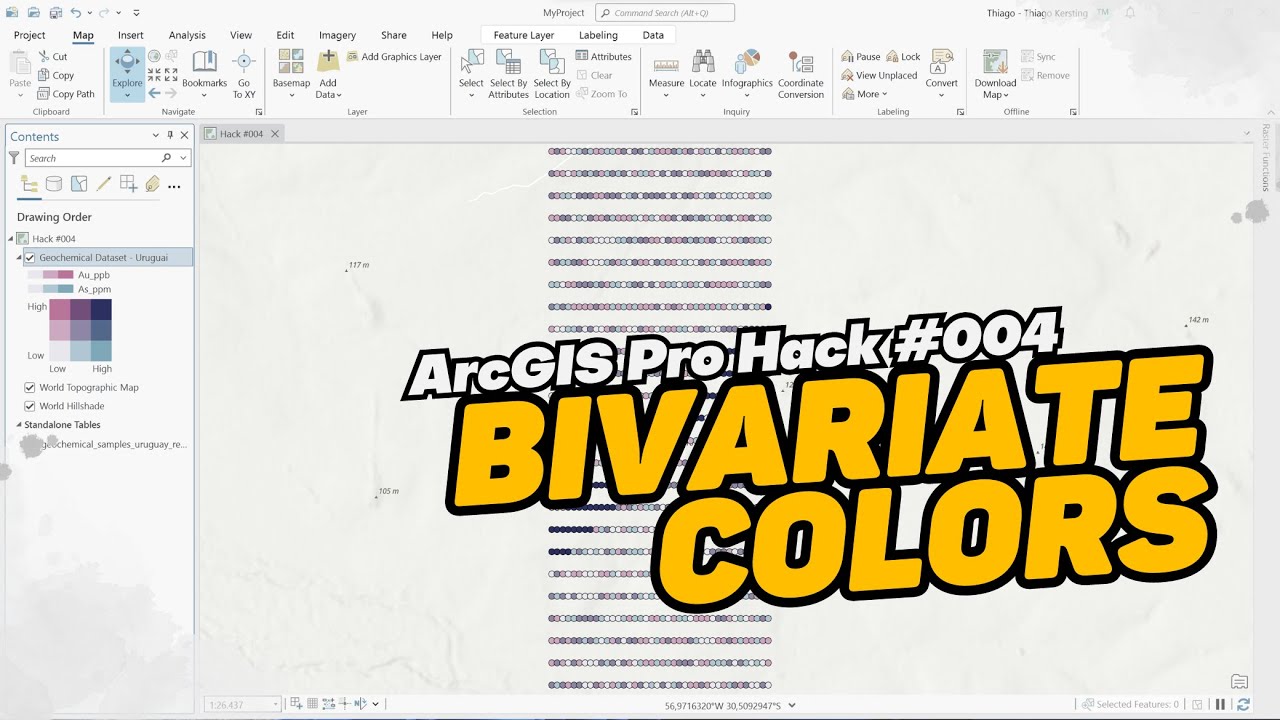Switch to List By Selection view

point(79,184)
